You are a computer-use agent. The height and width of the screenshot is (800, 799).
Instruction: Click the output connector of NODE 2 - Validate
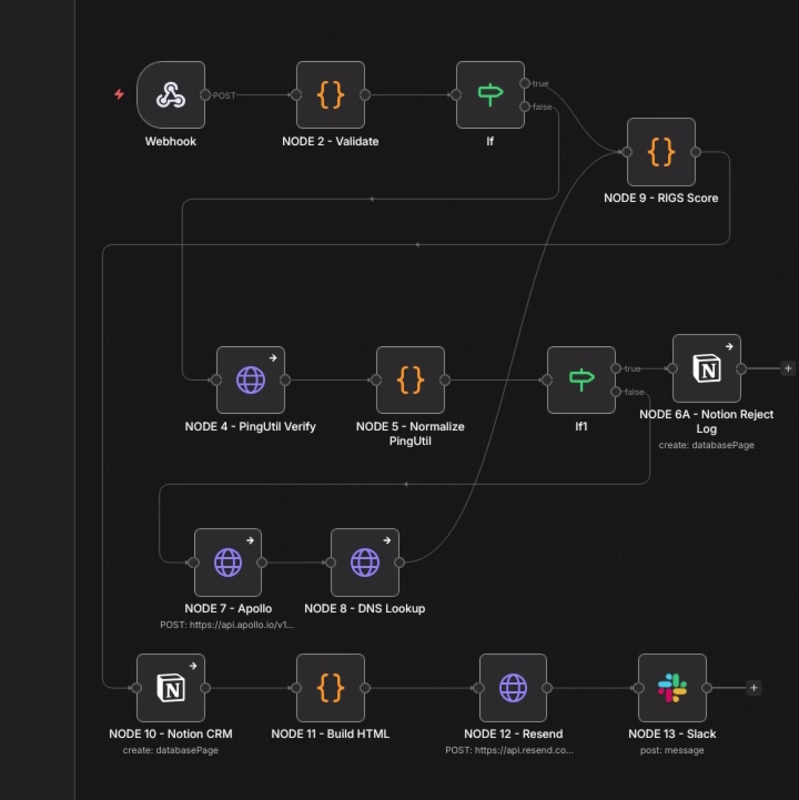click(x=365, y=95)
